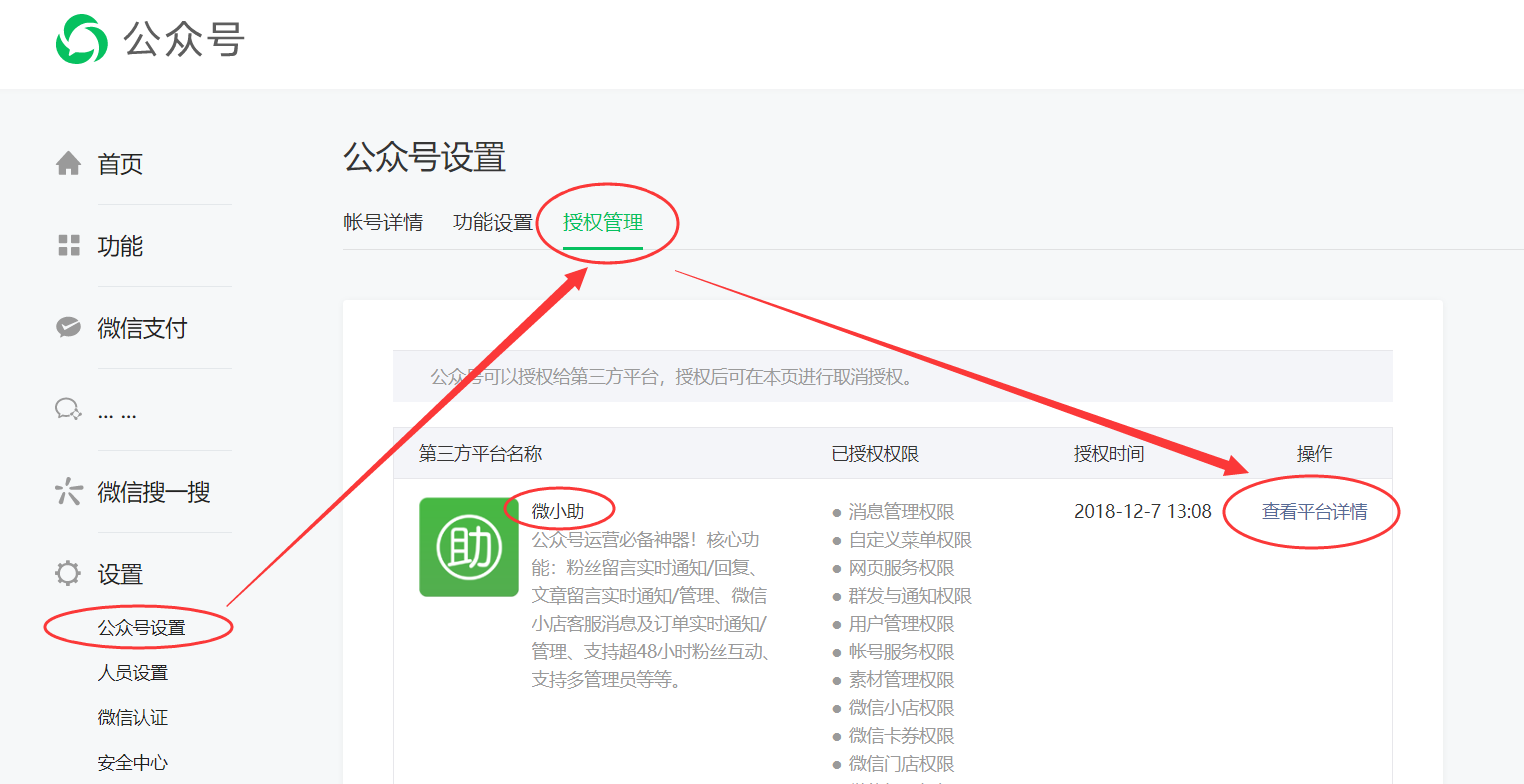Click the 操作 column header
The height and width of the screenshot is (784, 1524).
(x=1314, y=453)
